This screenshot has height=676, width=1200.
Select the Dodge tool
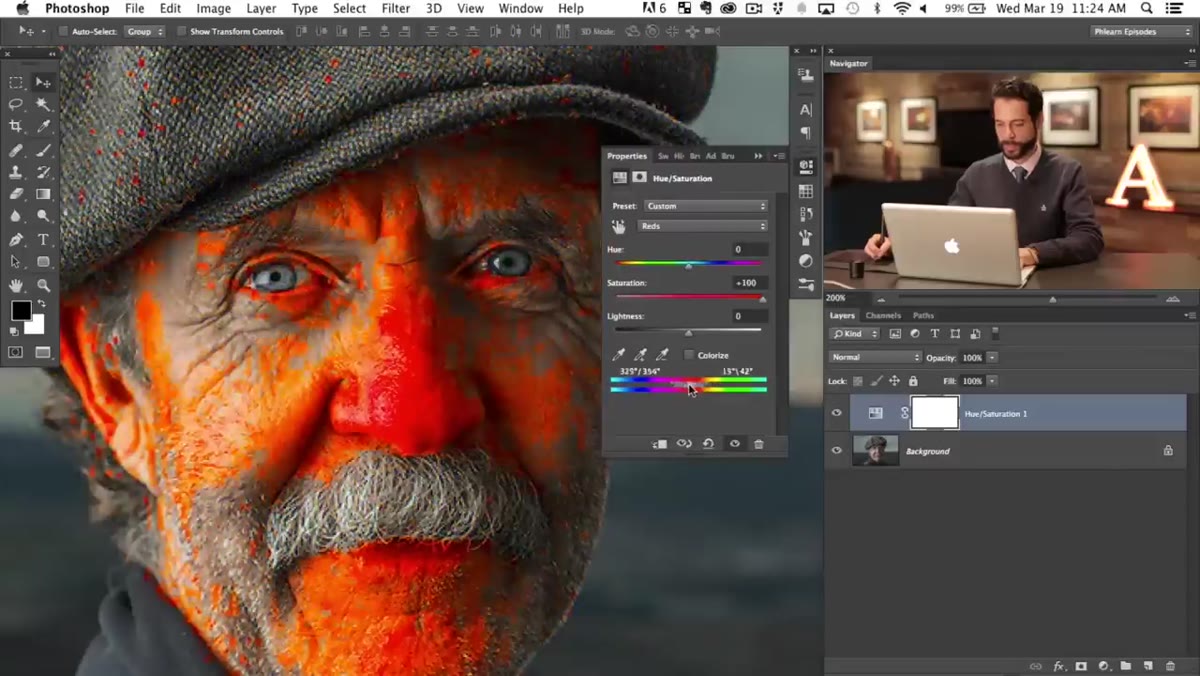click(43, 216)
